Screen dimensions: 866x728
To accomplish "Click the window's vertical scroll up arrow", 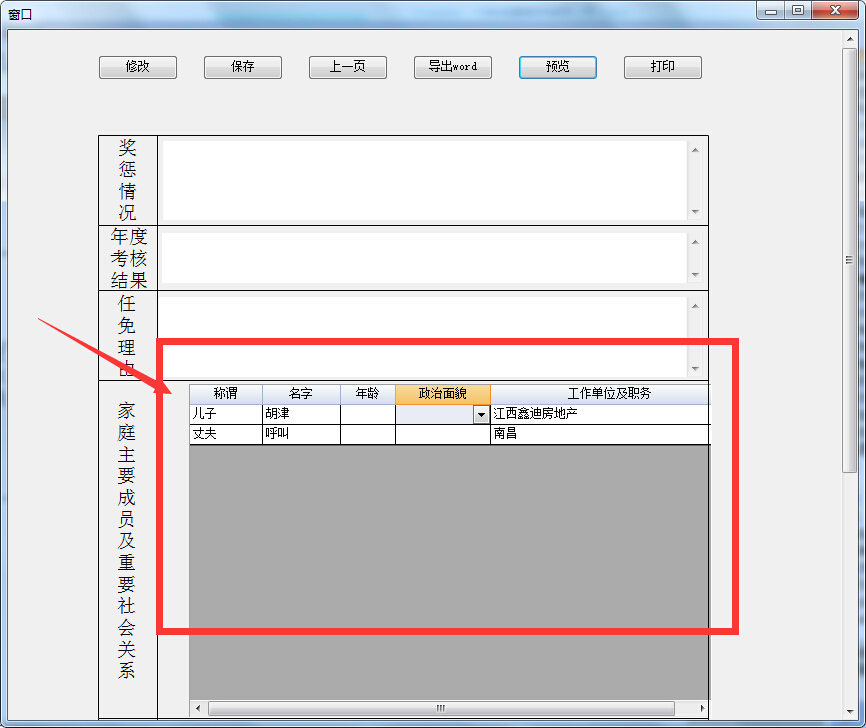I will (849, 39).
